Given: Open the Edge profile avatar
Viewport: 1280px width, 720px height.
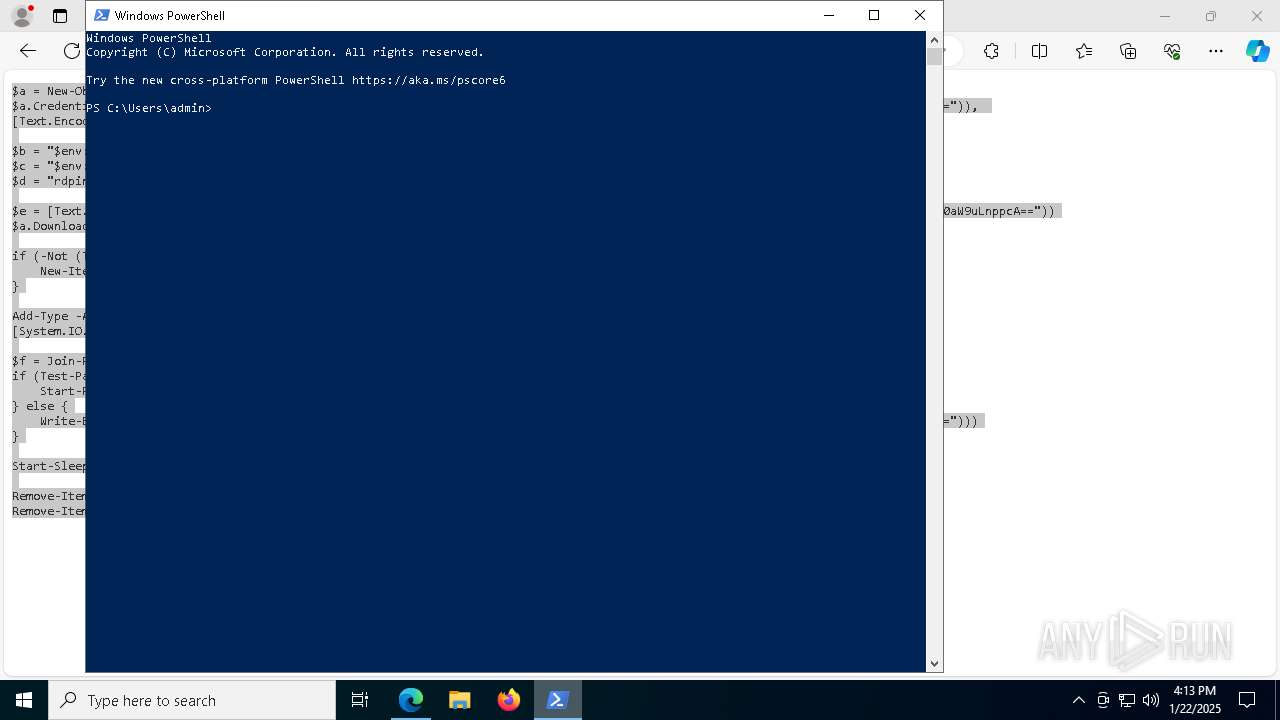Looking at the screenshot, I should tap(22, 16).
